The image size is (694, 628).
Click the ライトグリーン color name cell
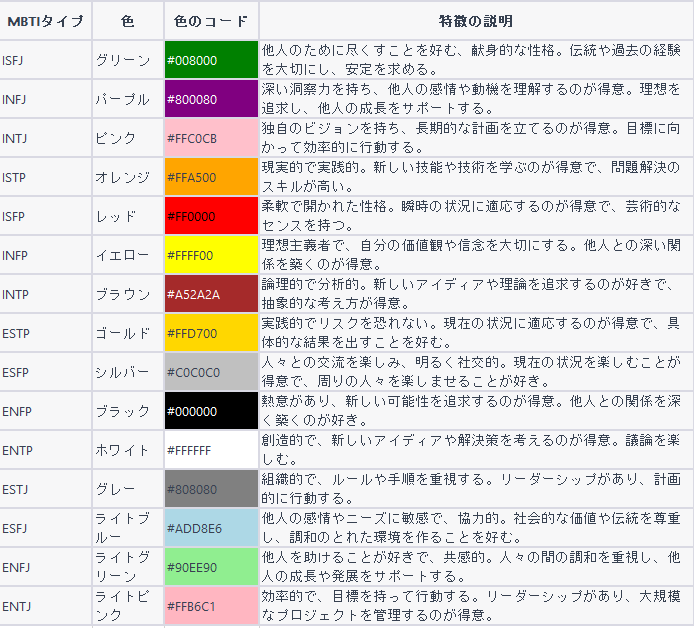[128, 566]
